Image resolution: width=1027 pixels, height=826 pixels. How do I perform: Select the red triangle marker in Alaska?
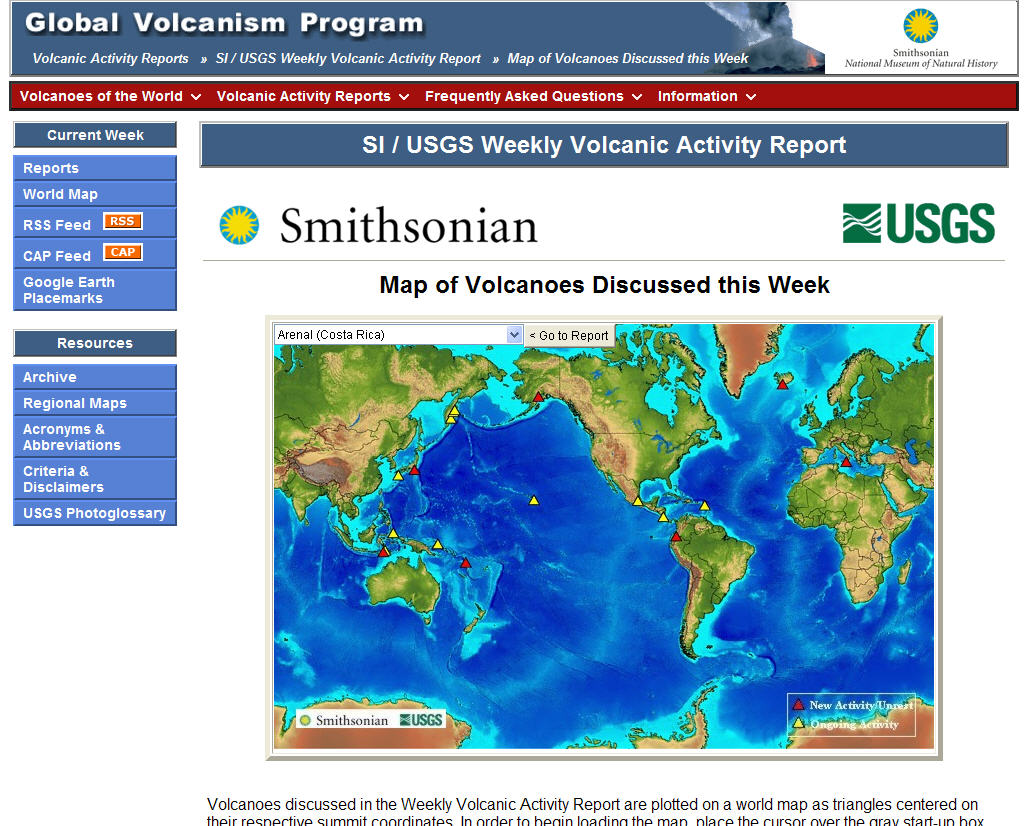click(538, 397)
